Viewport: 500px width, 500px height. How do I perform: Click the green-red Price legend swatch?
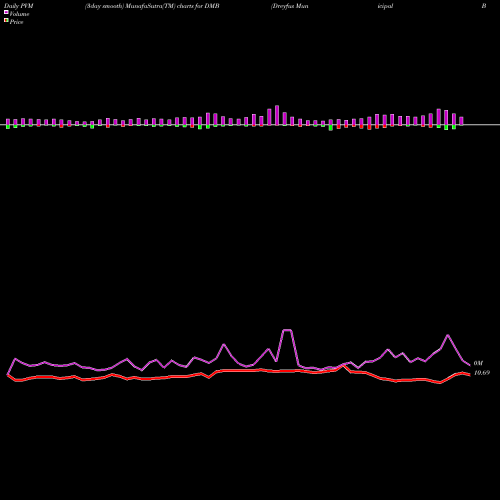6,20
